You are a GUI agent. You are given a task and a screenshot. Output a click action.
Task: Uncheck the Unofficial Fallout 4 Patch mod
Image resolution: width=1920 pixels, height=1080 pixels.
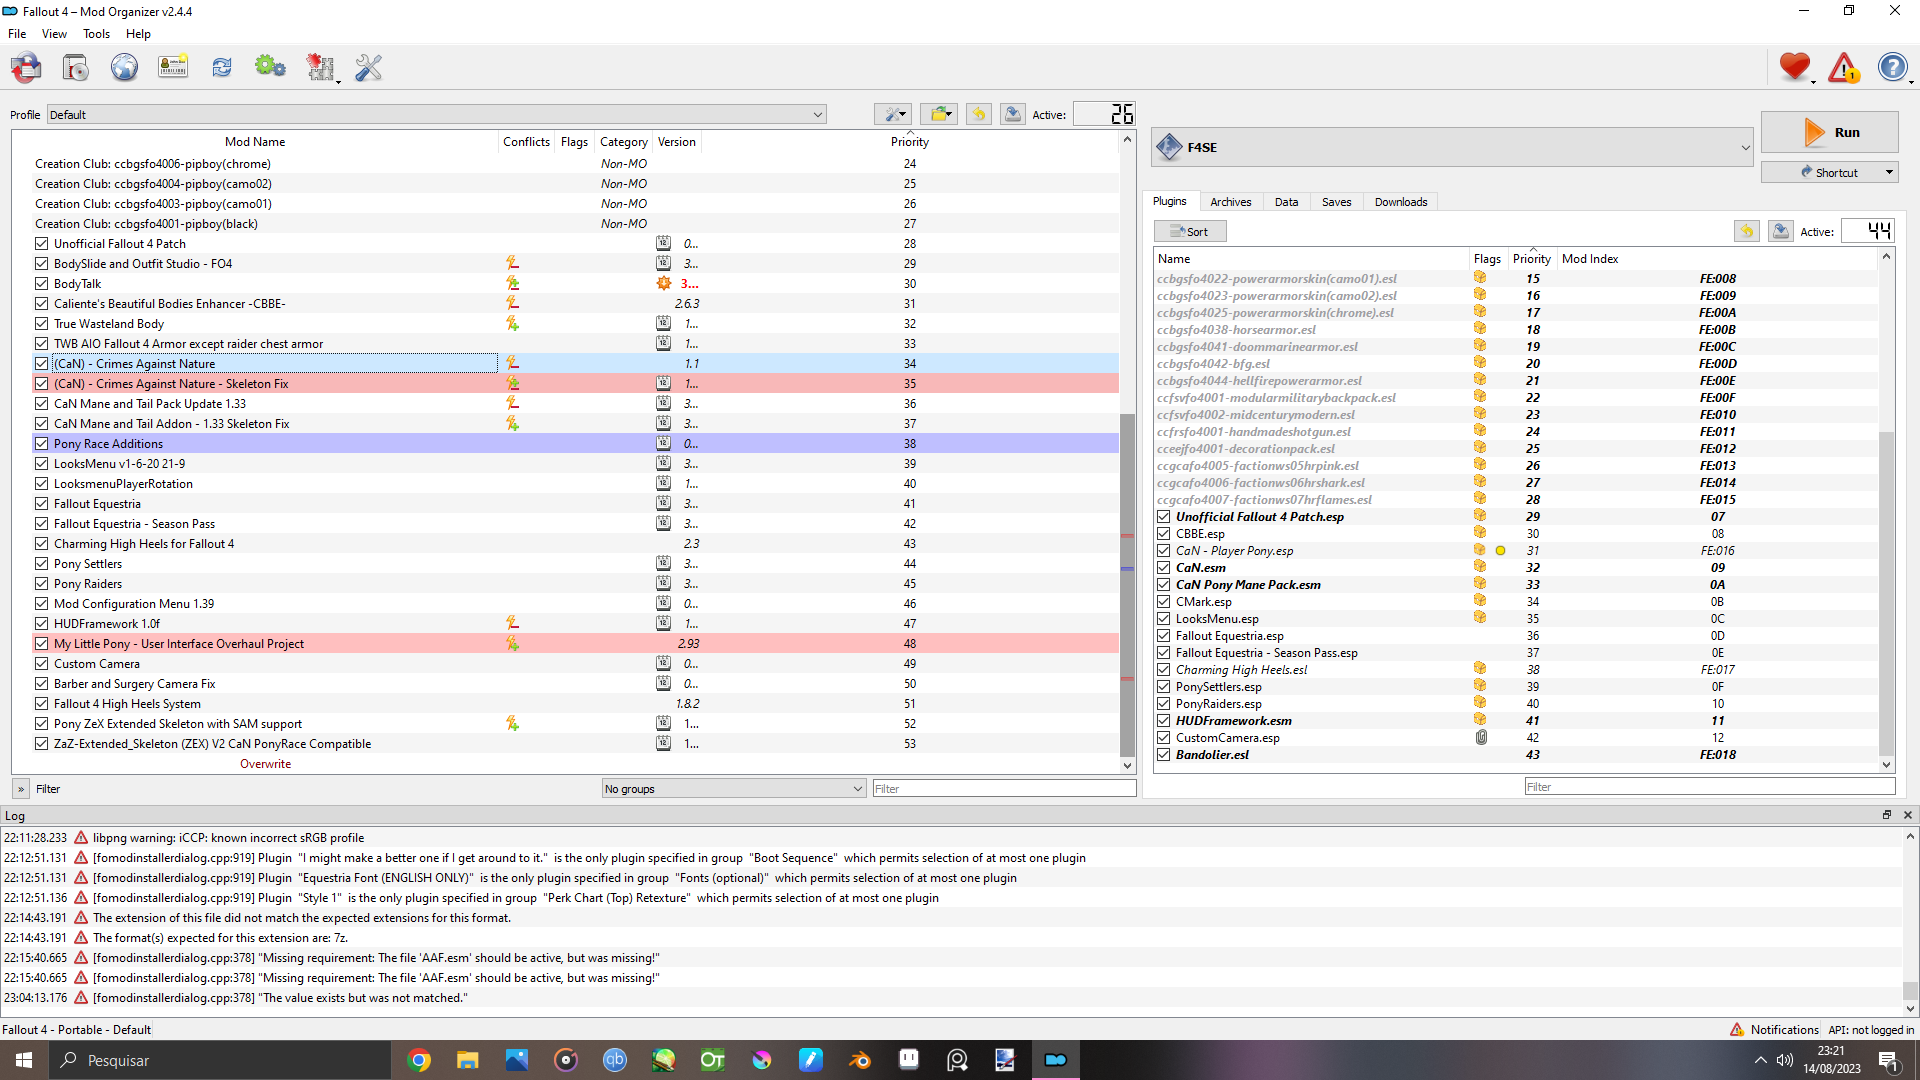tap(41, 243)
